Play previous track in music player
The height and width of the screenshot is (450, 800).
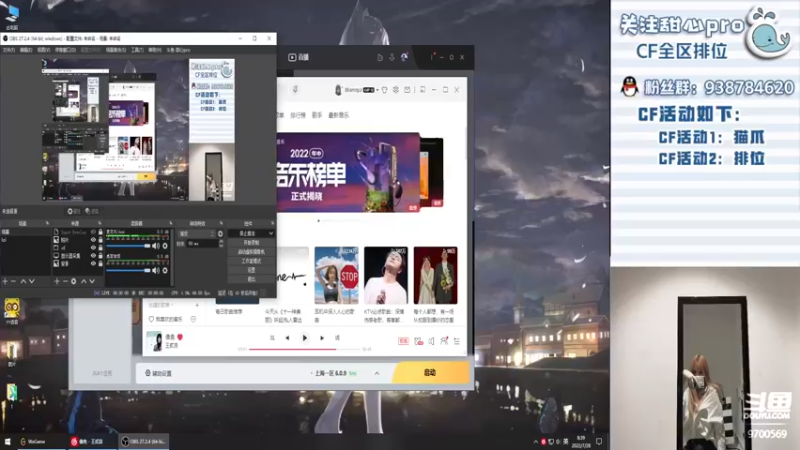coord(287,338)
